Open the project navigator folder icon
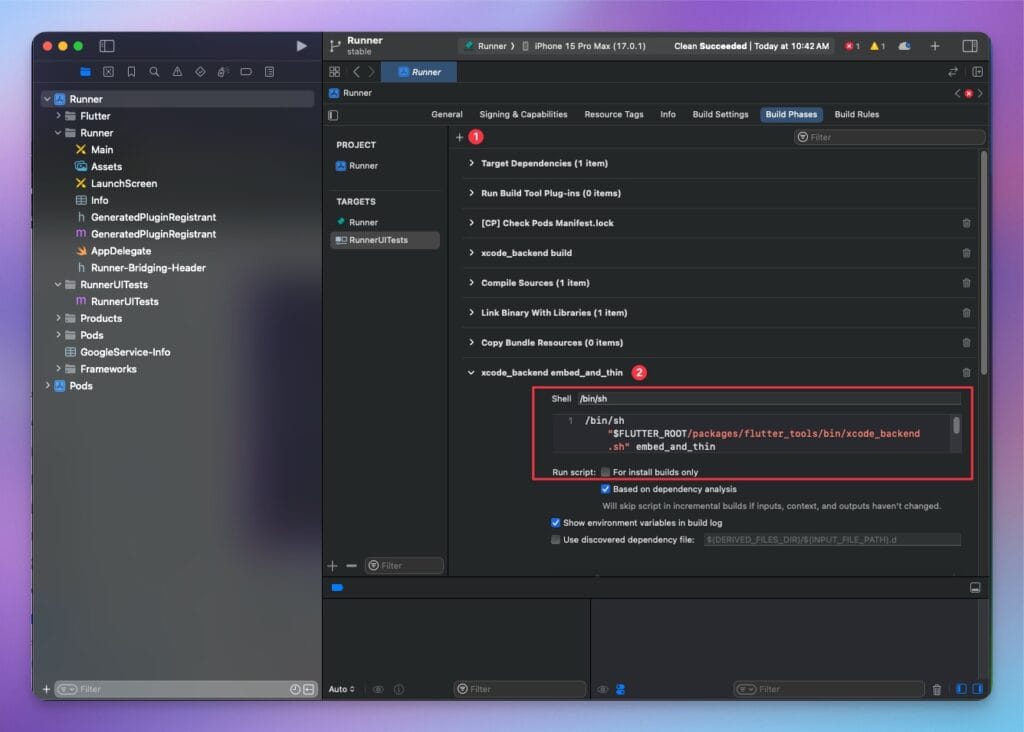Screen dimensions: 1024x732 (x=86, y=72)
